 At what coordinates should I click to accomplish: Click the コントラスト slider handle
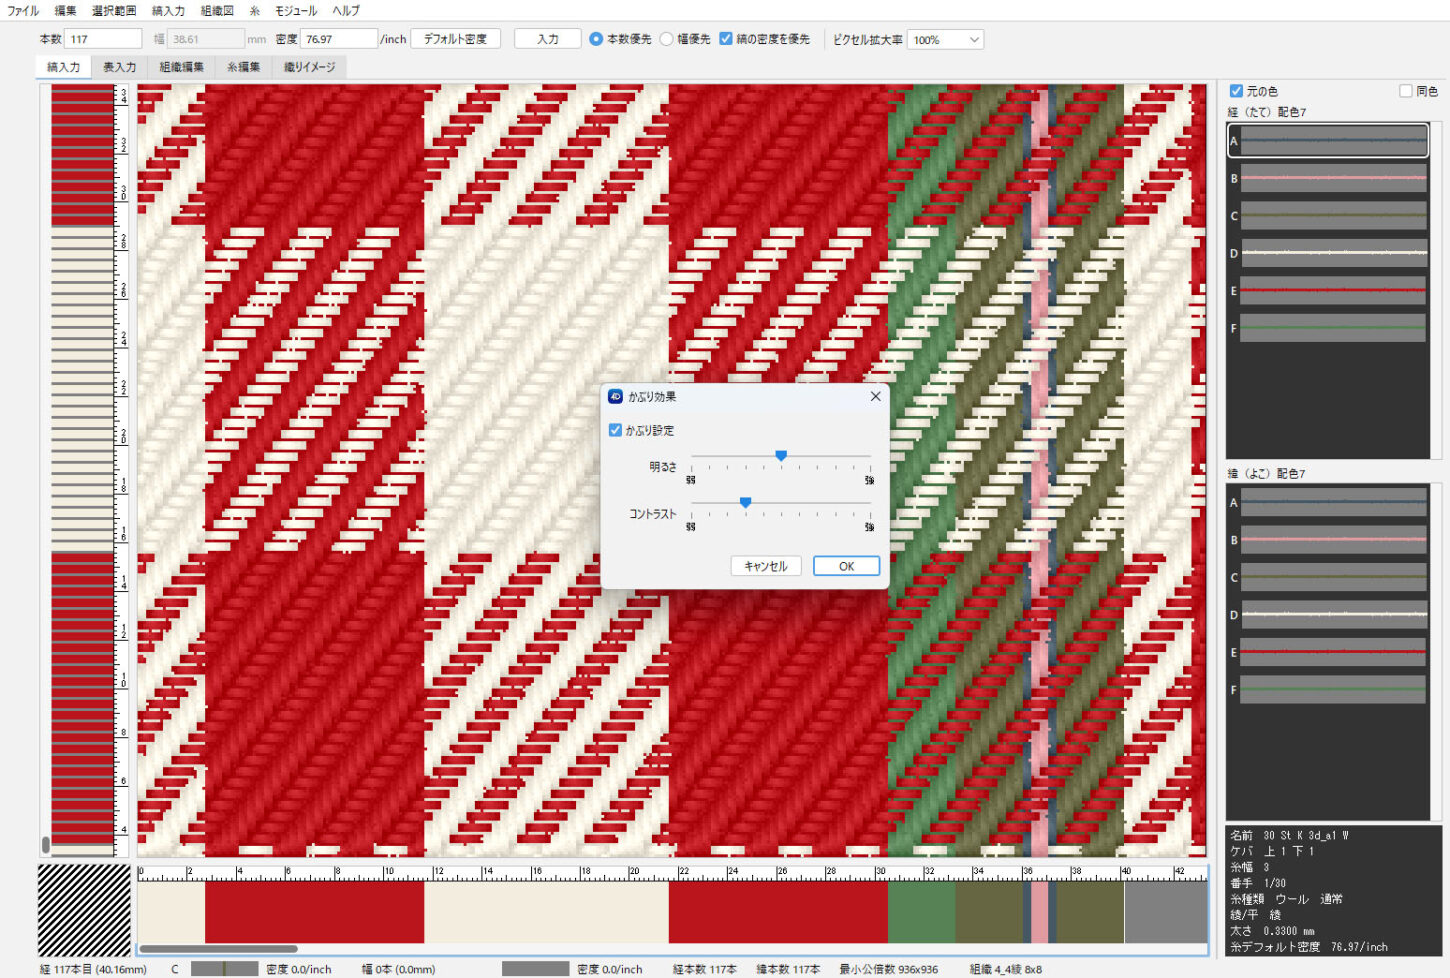point(745,503)
